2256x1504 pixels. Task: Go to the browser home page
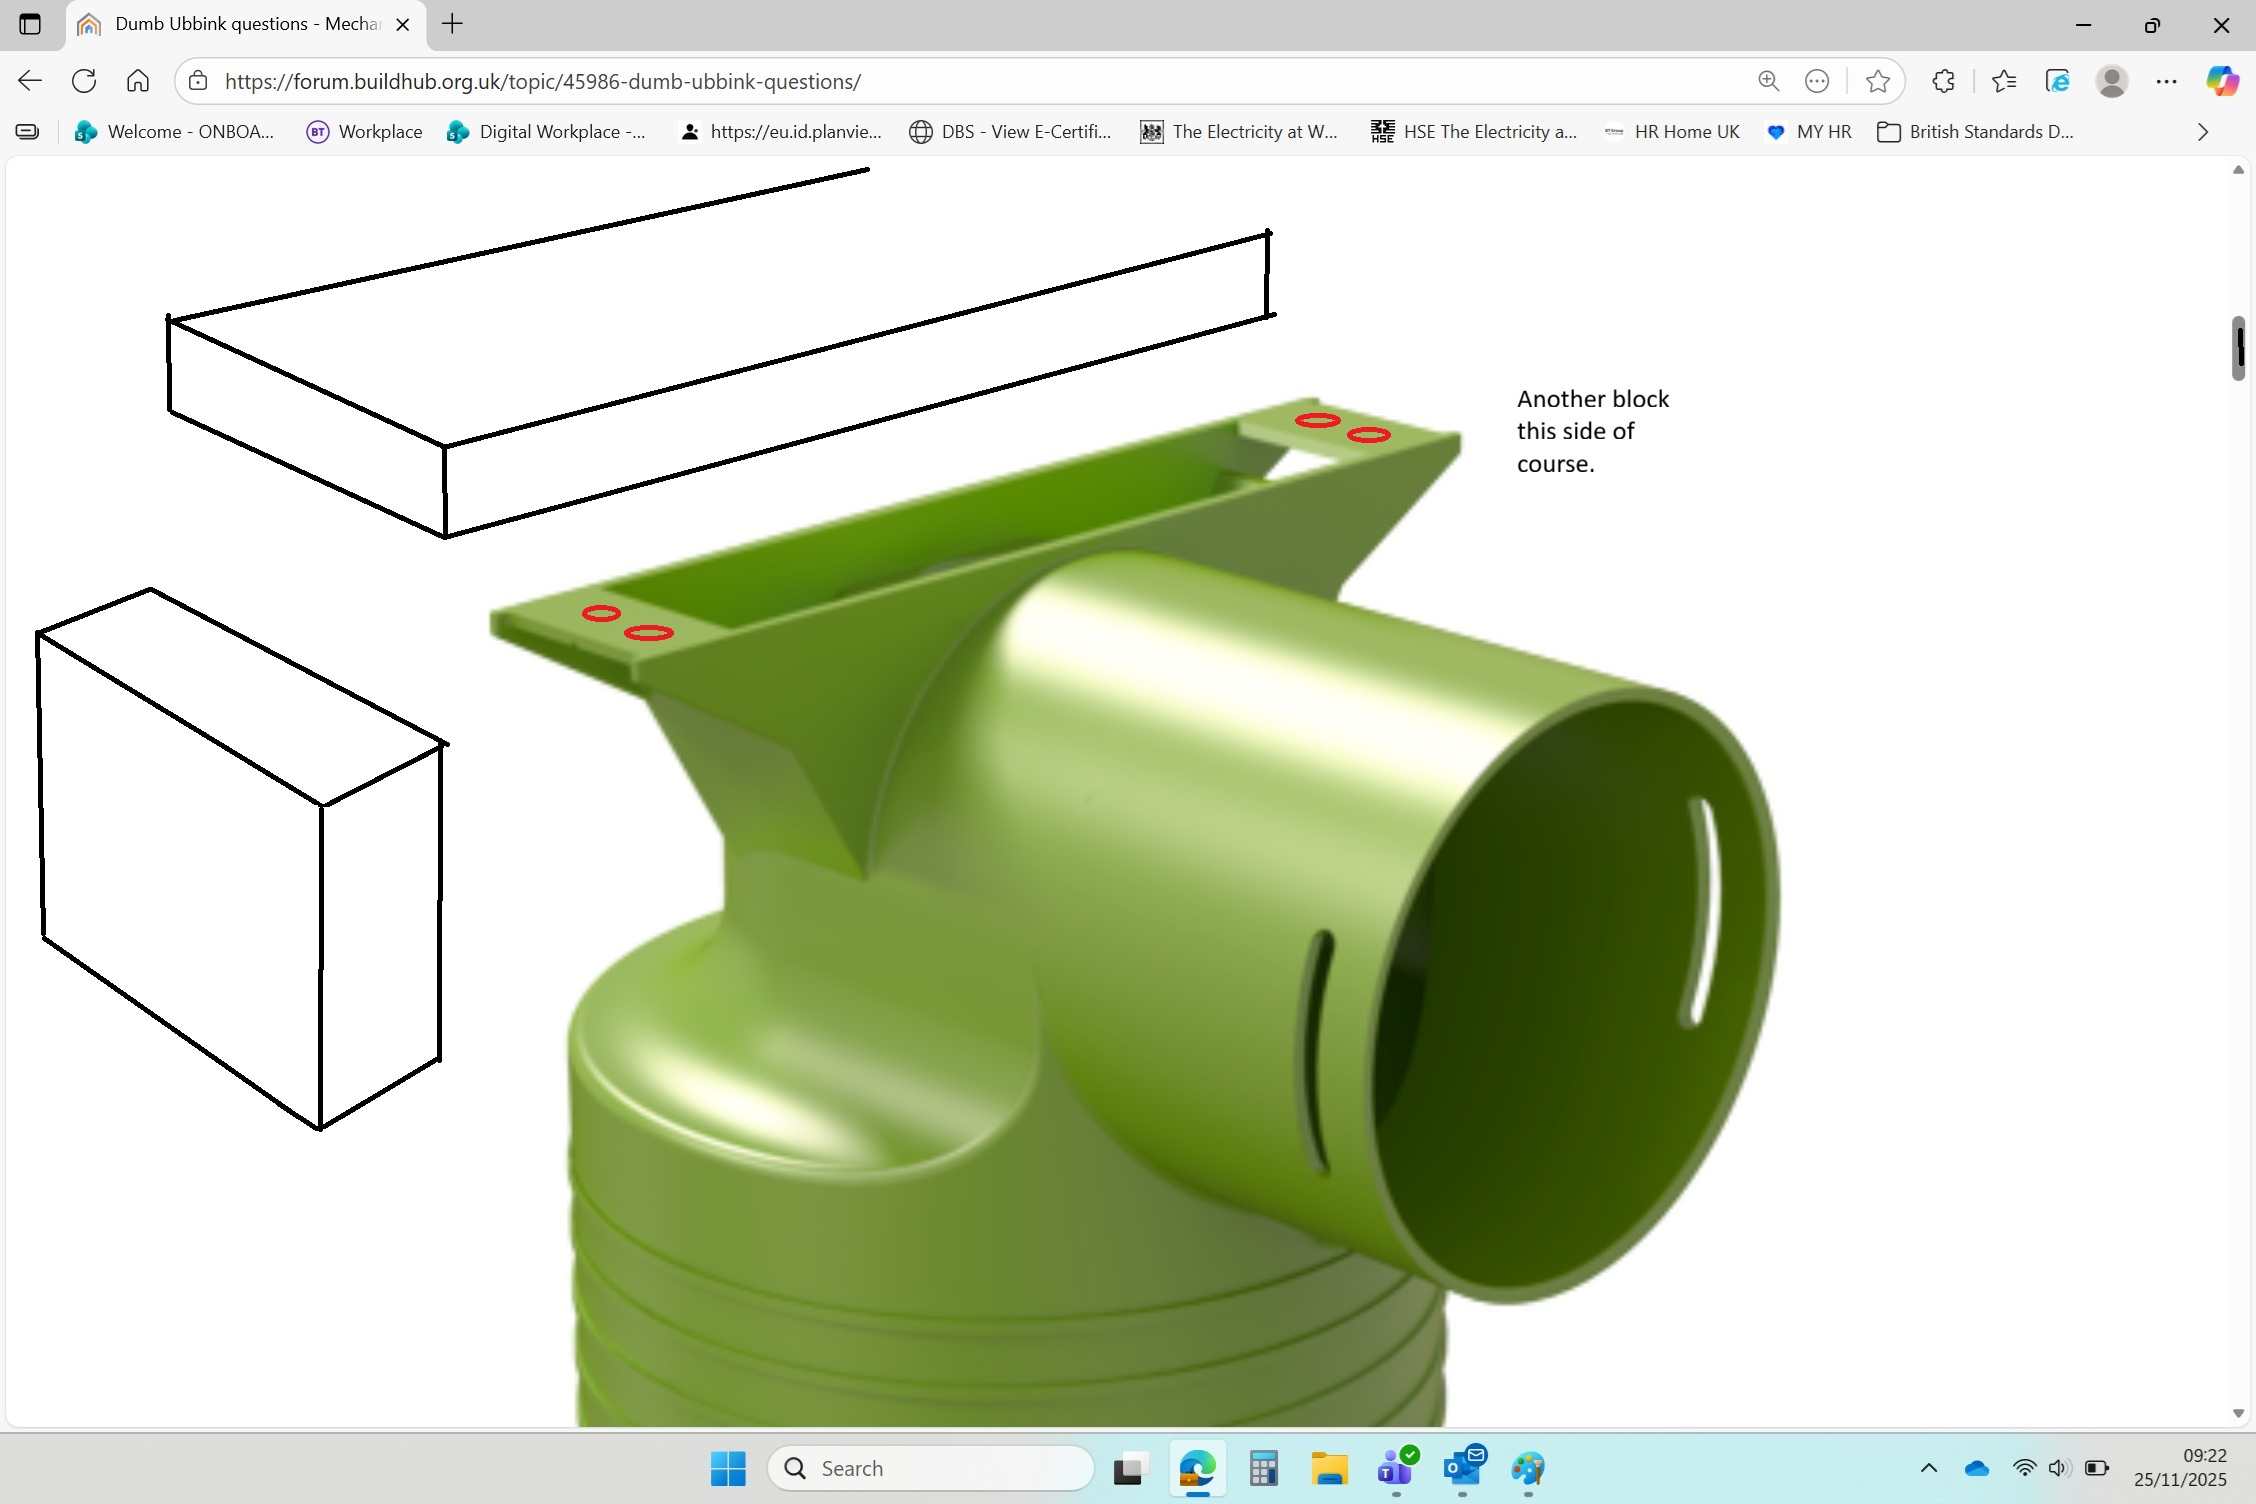tap(138, 81)
